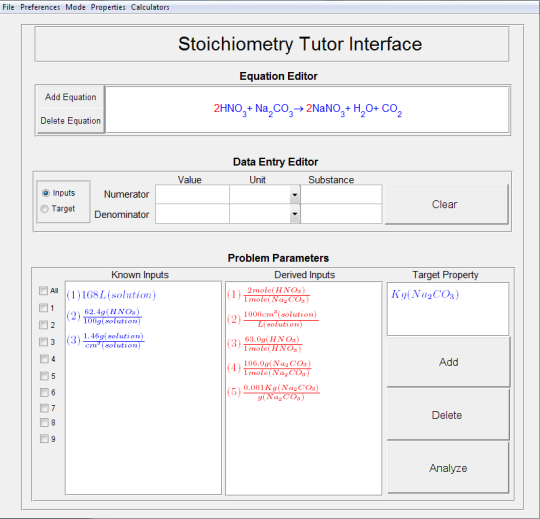
Task: Expand the Numerator unit dropdown
Action: tap(294, 195)
